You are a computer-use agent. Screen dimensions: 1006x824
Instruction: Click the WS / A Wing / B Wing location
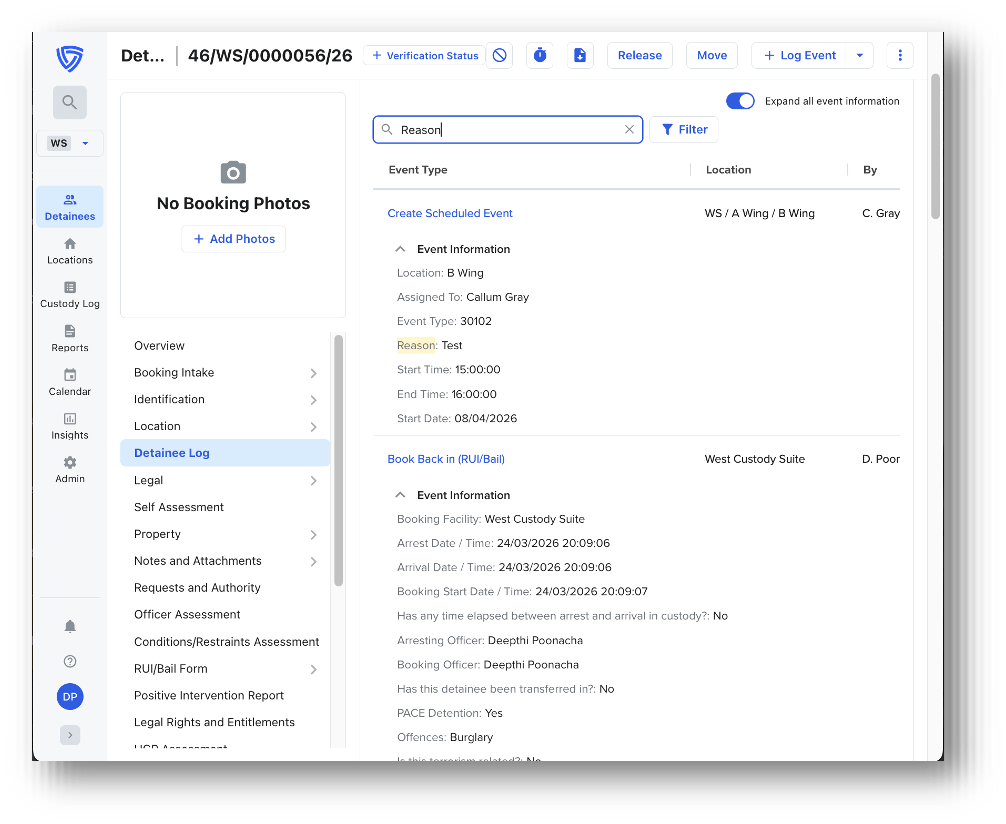point(760,213)
